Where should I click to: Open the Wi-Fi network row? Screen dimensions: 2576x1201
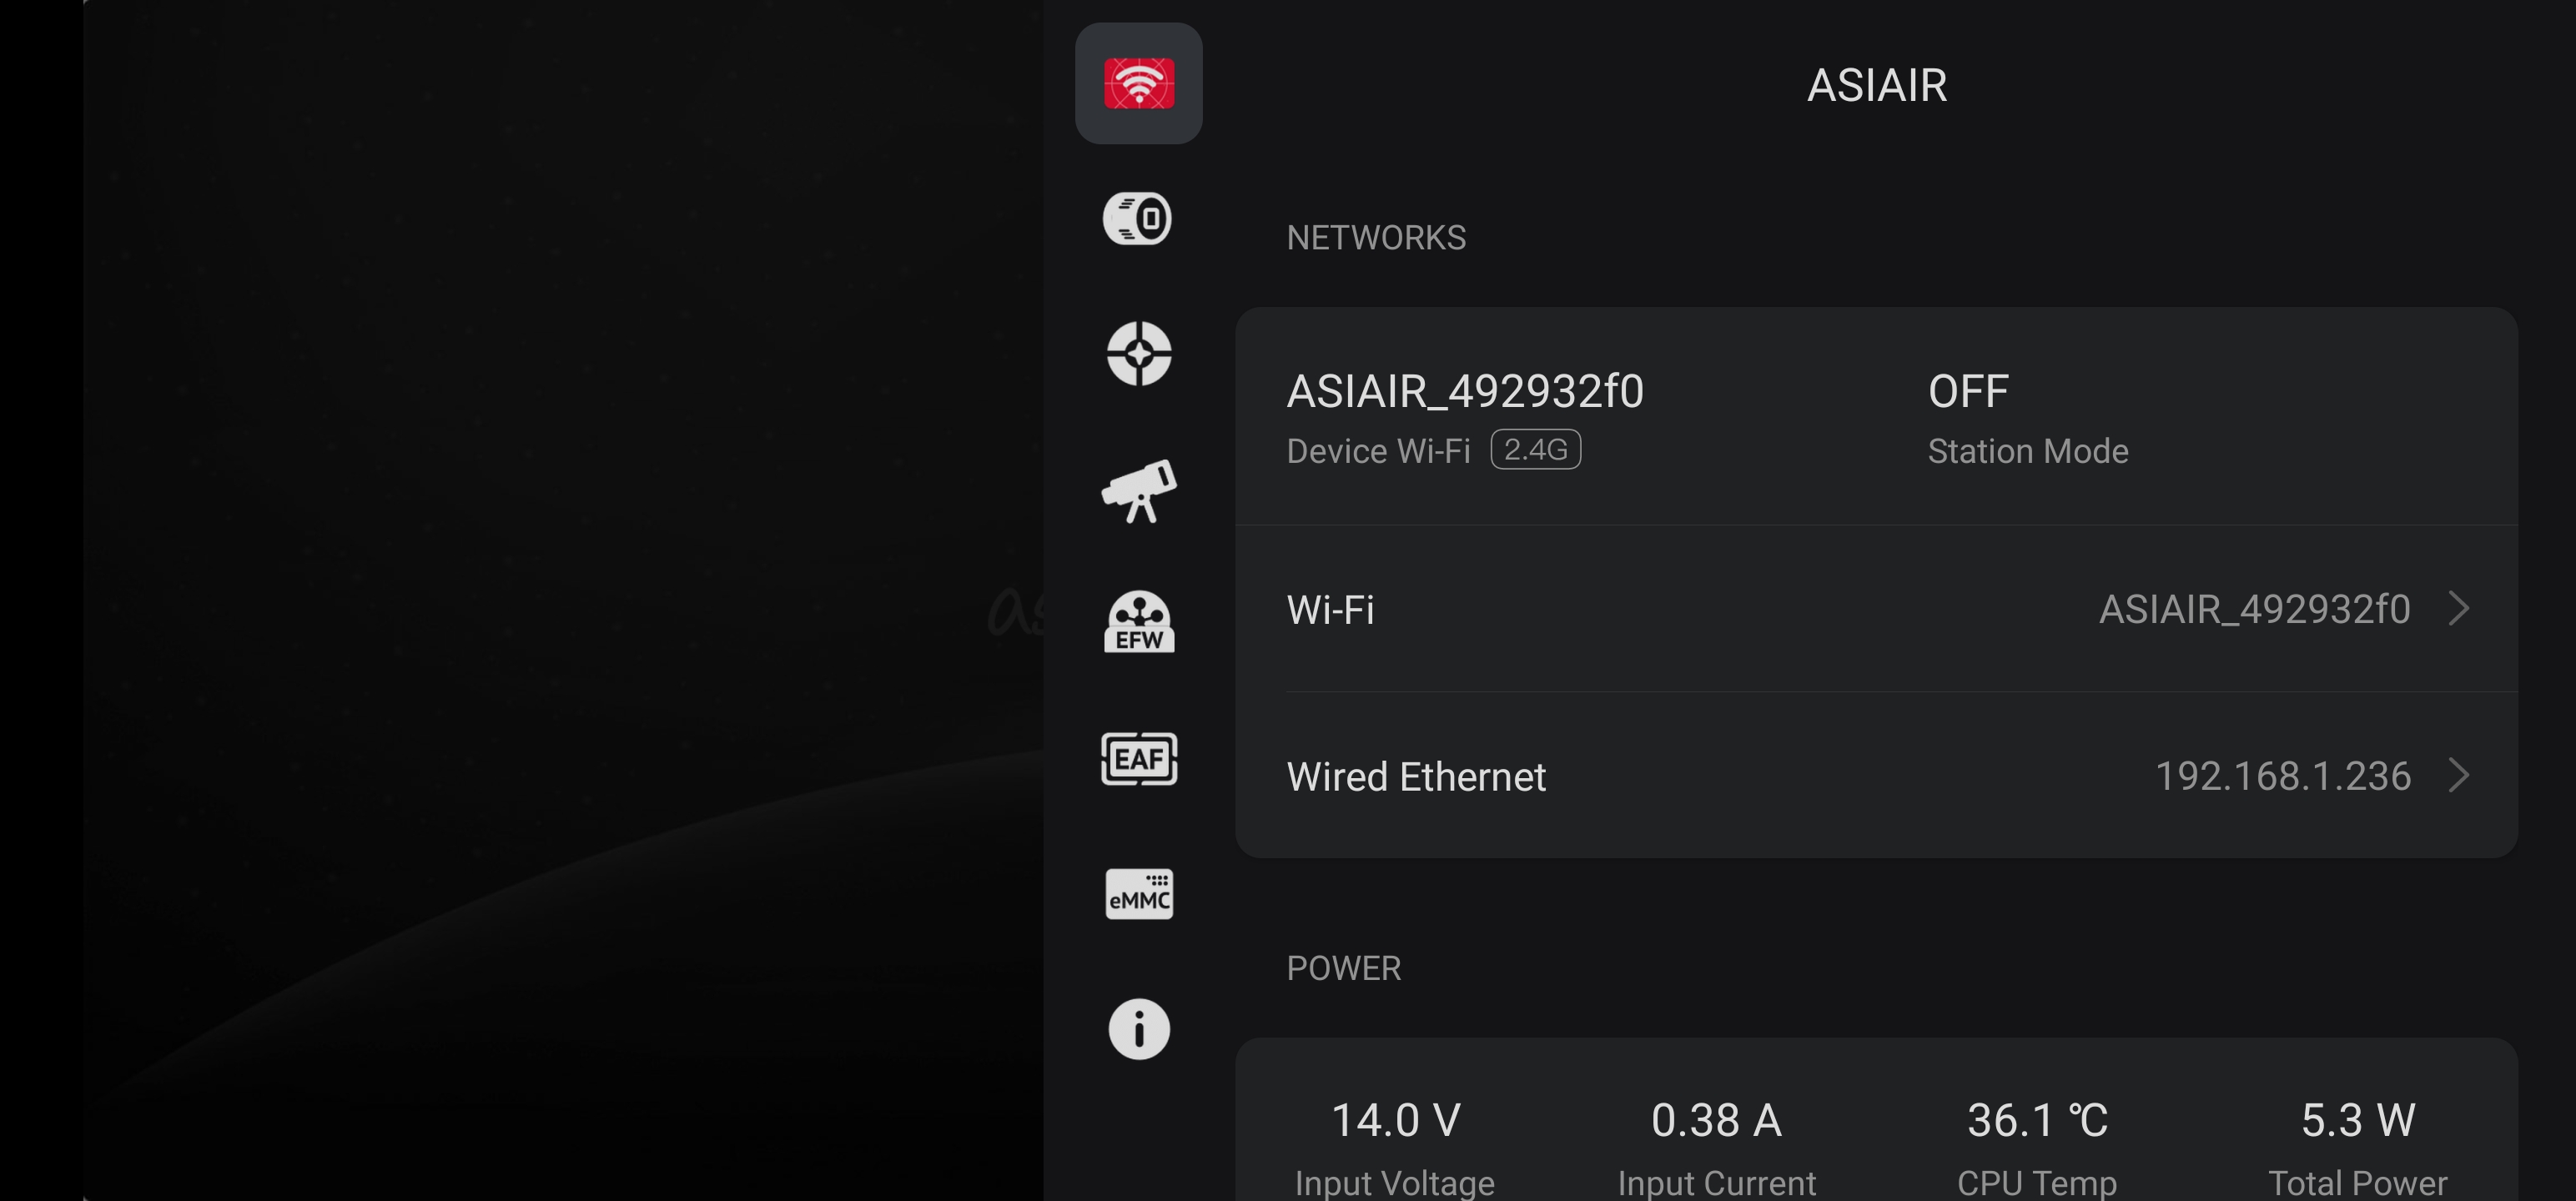(x=1876, y=609)
